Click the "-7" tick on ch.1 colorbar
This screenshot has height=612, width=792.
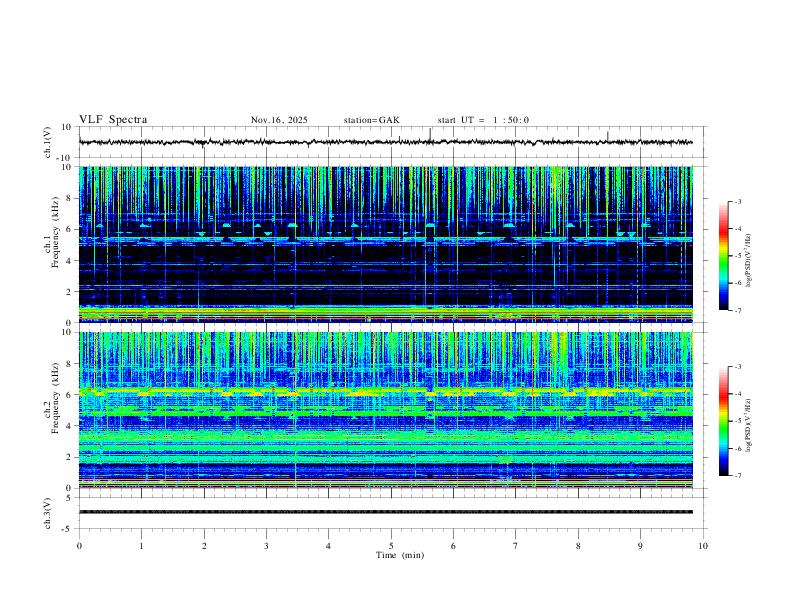(x=738, y=310)
